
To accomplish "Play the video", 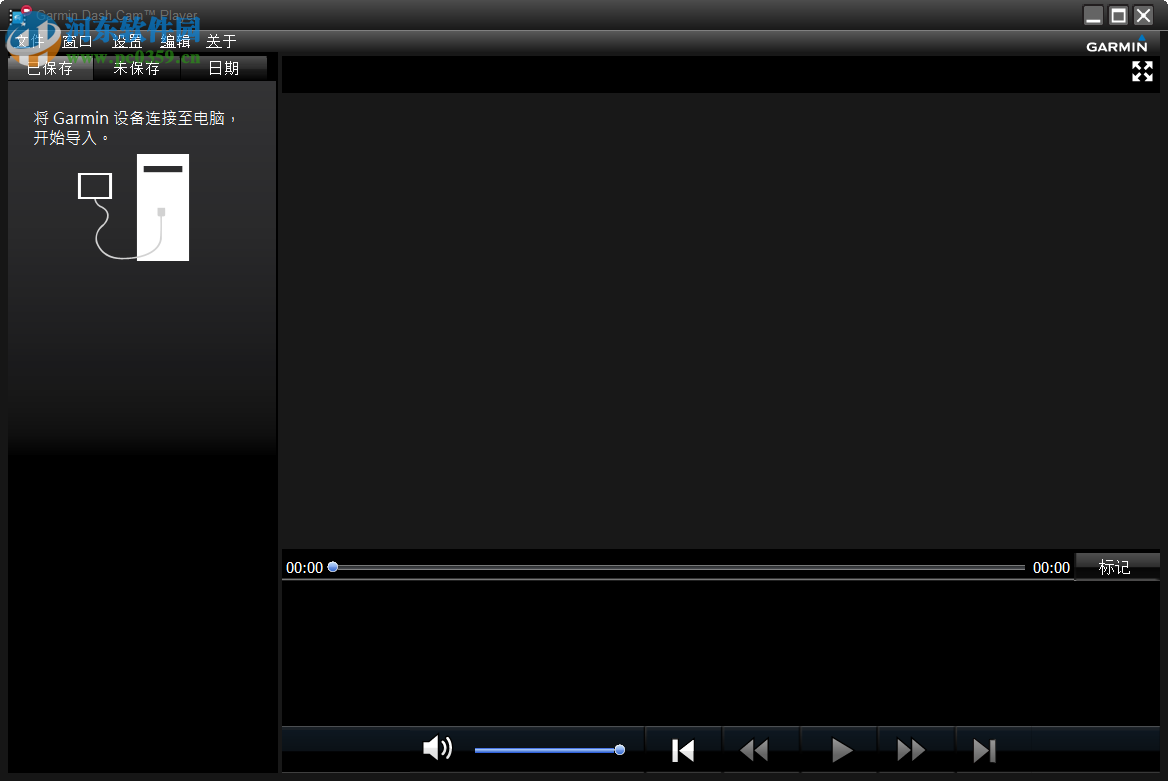I will (x=841, y=750).
